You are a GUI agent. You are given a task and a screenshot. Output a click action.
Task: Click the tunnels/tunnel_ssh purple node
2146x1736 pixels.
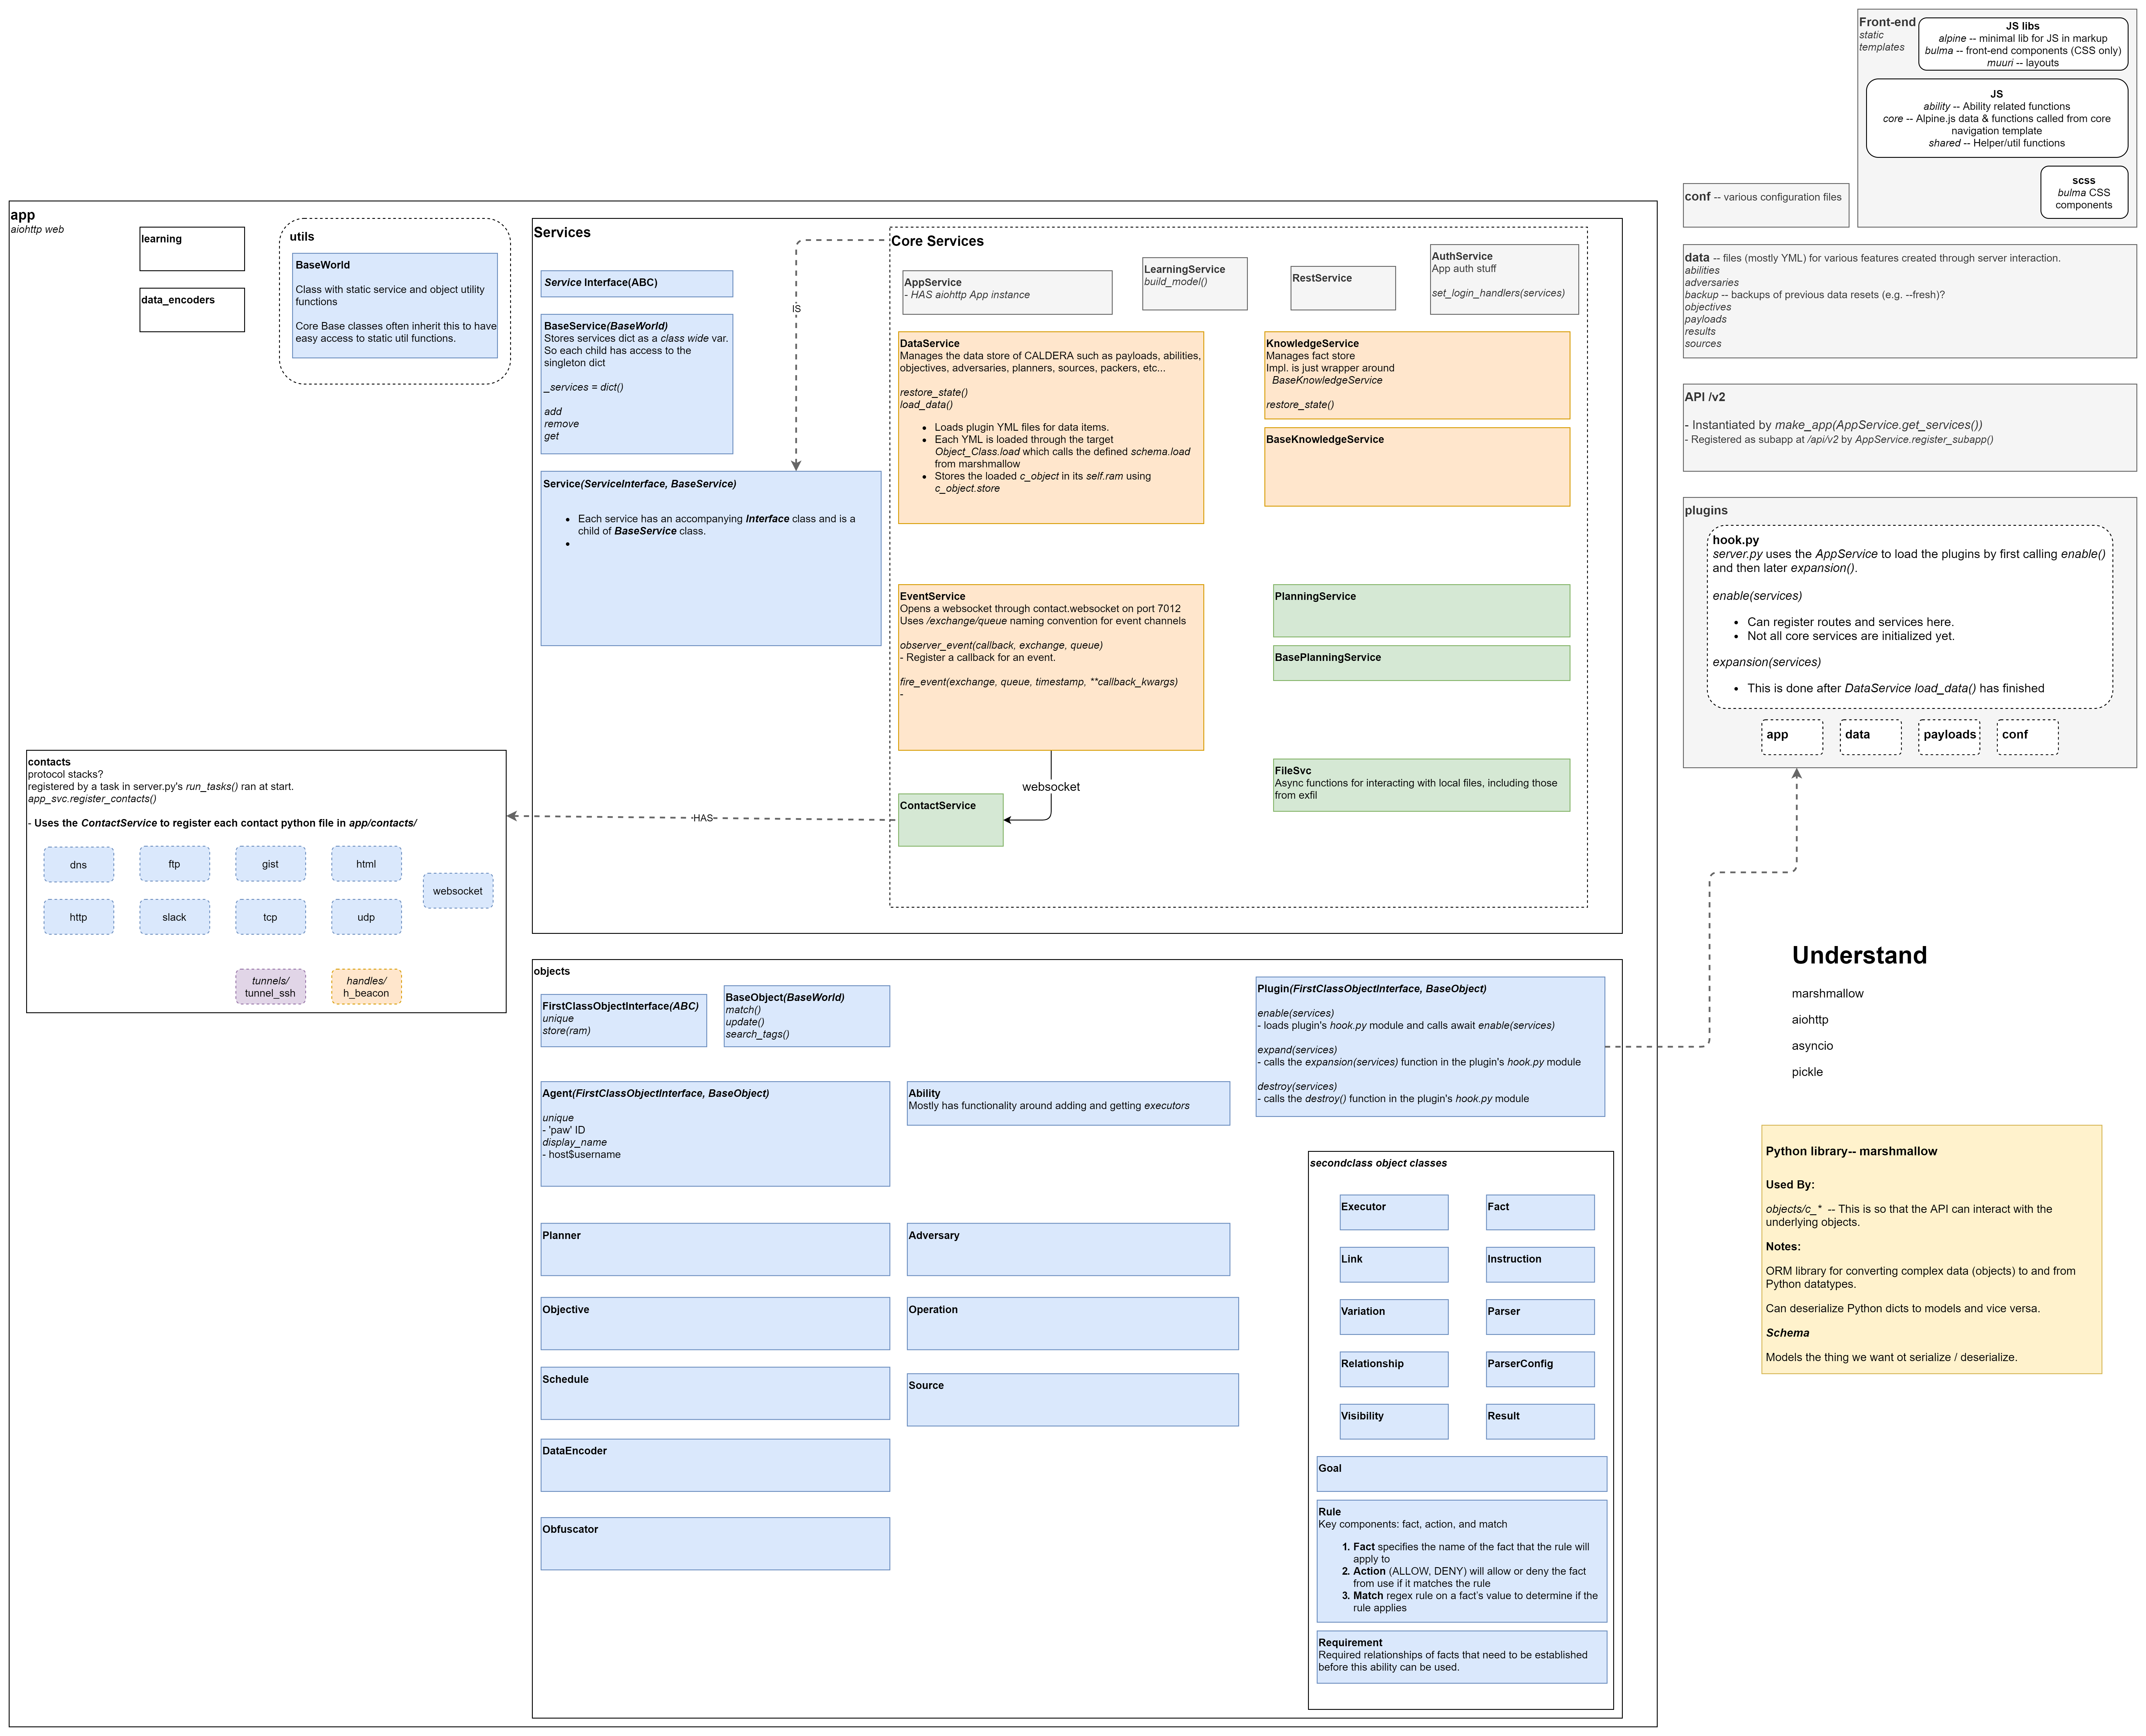(270, 987)
